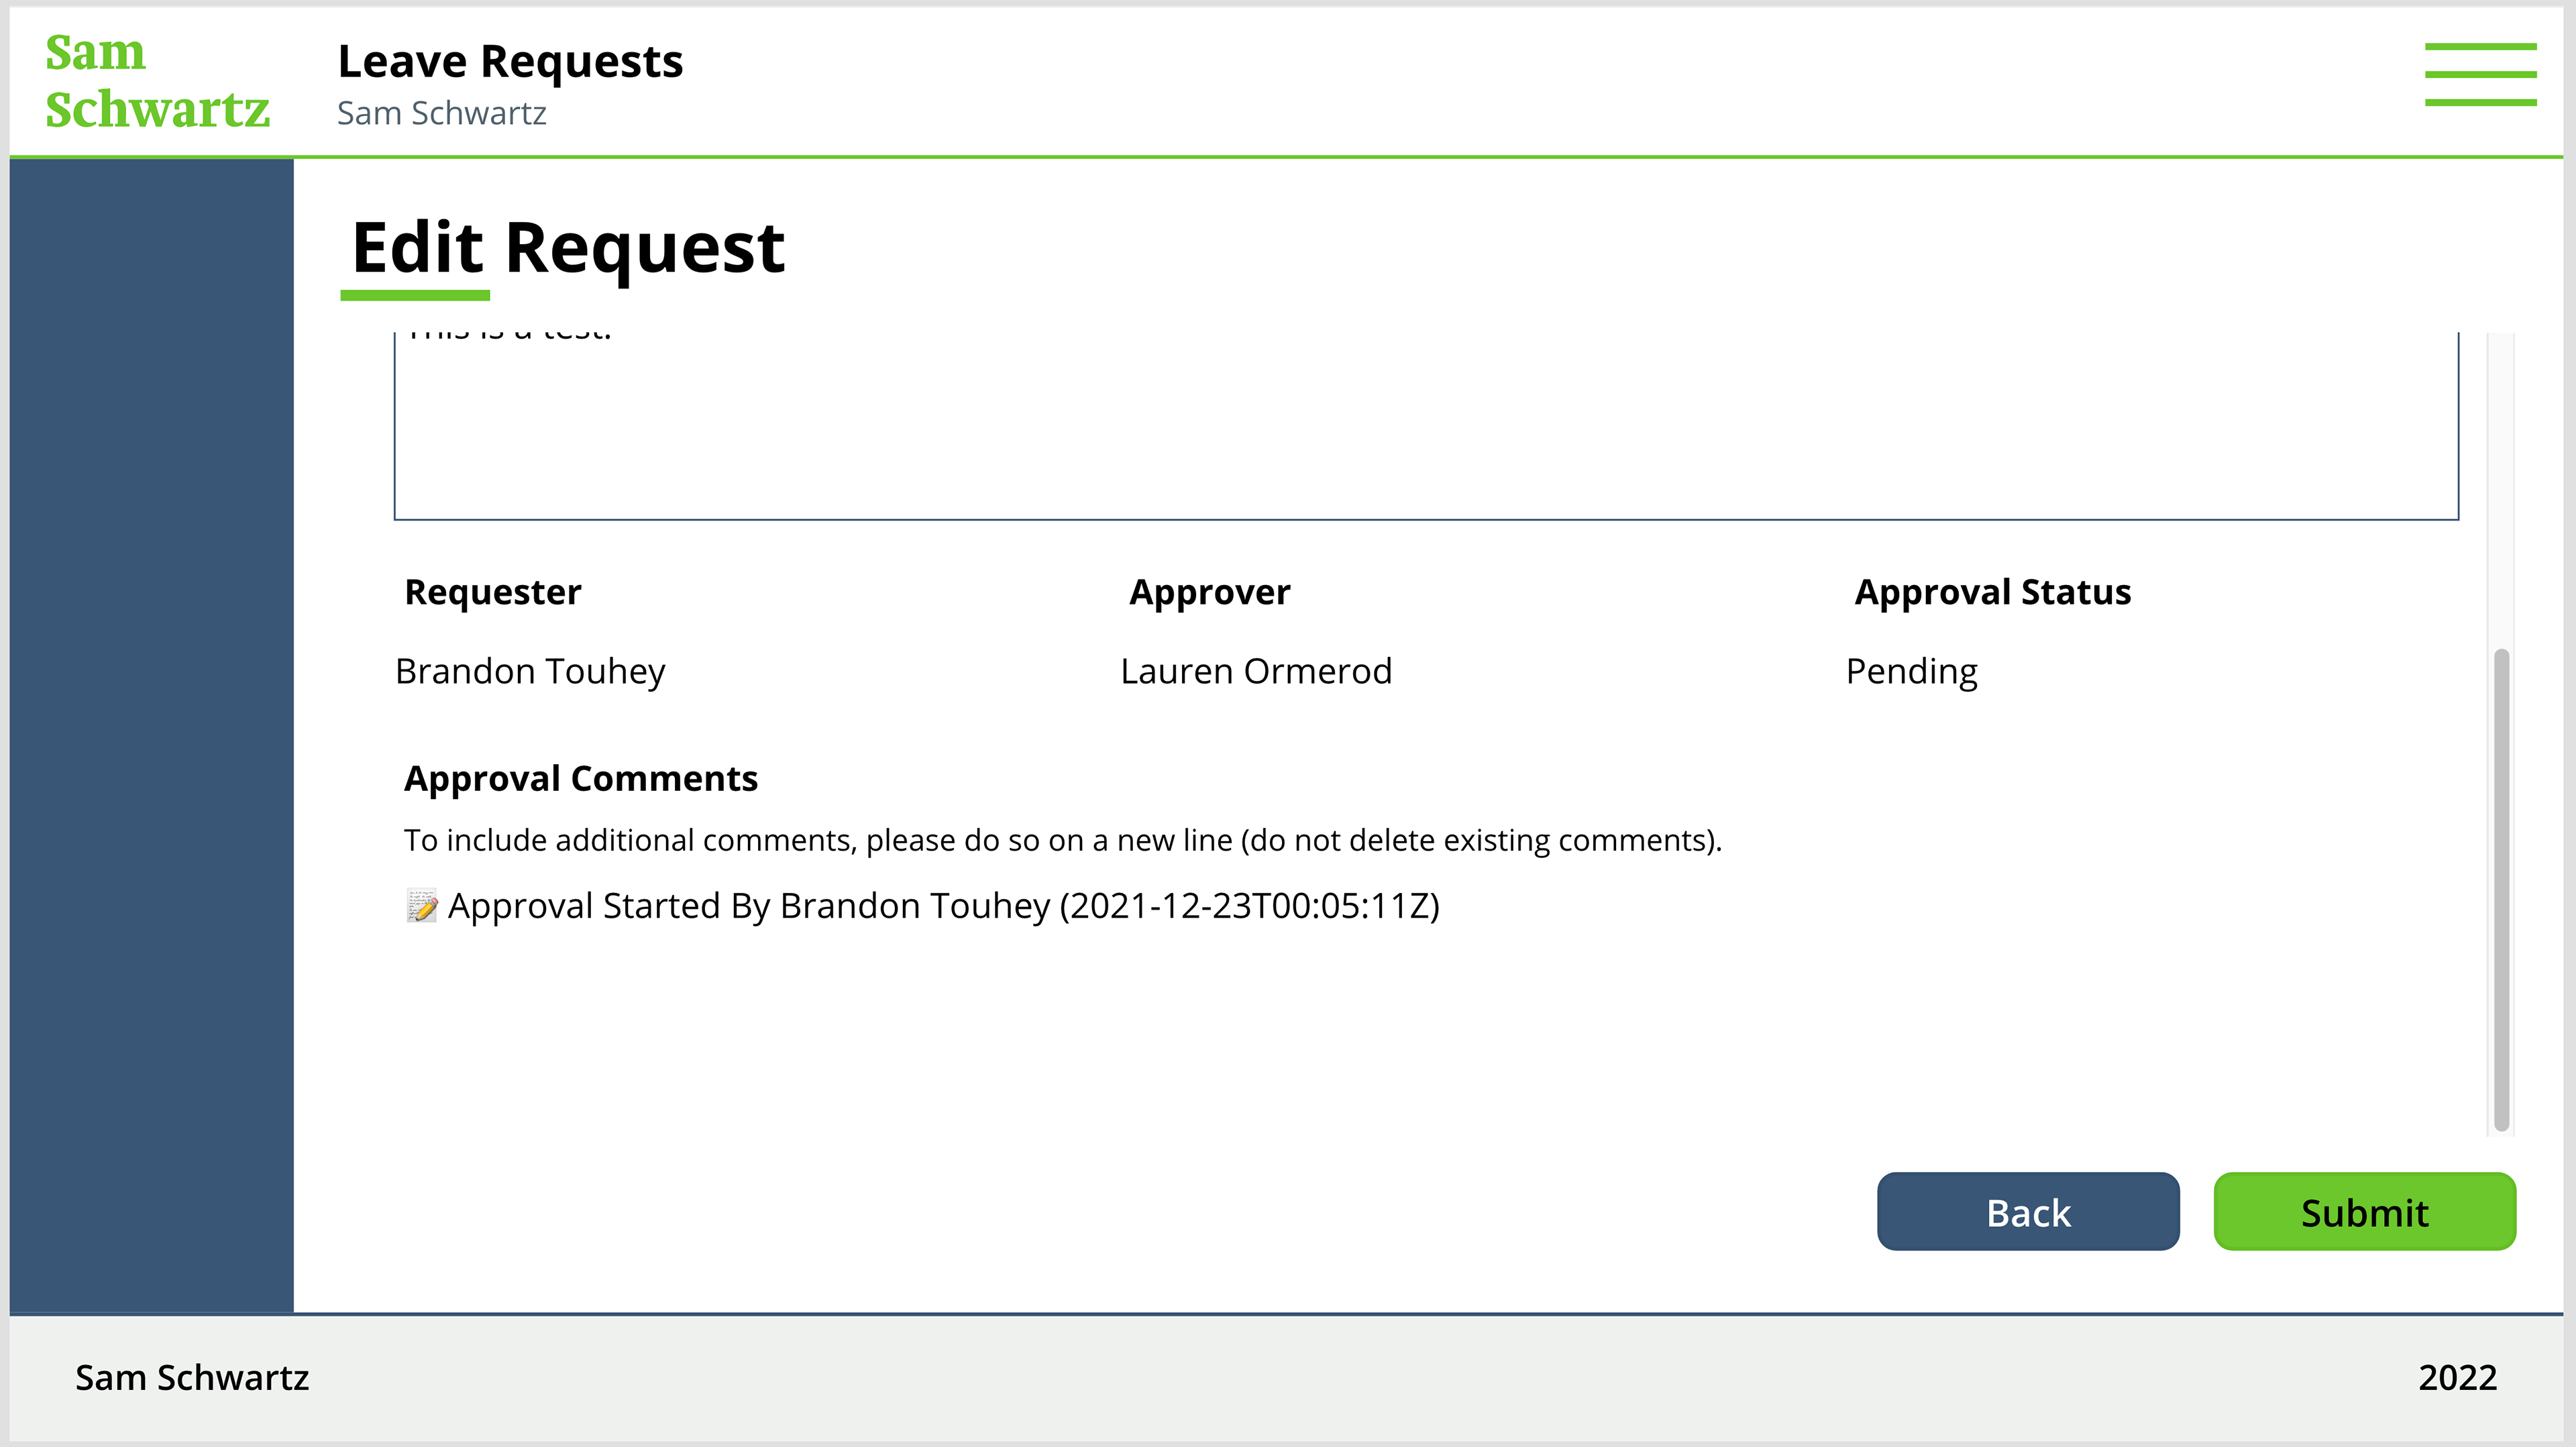This screenshot has width=2576, height=1447.
Task: Click the Sam Schwartz footer text
Action: pyautogui.click(x=192, y=1378)
